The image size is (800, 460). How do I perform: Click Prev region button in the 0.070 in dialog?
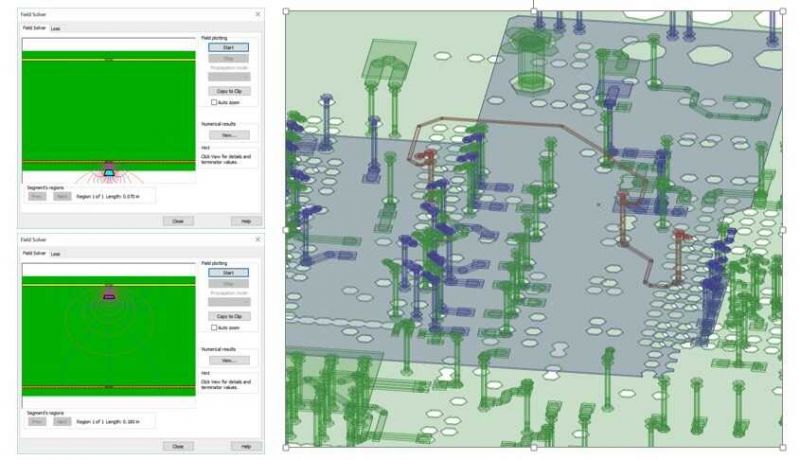[37, 196]
